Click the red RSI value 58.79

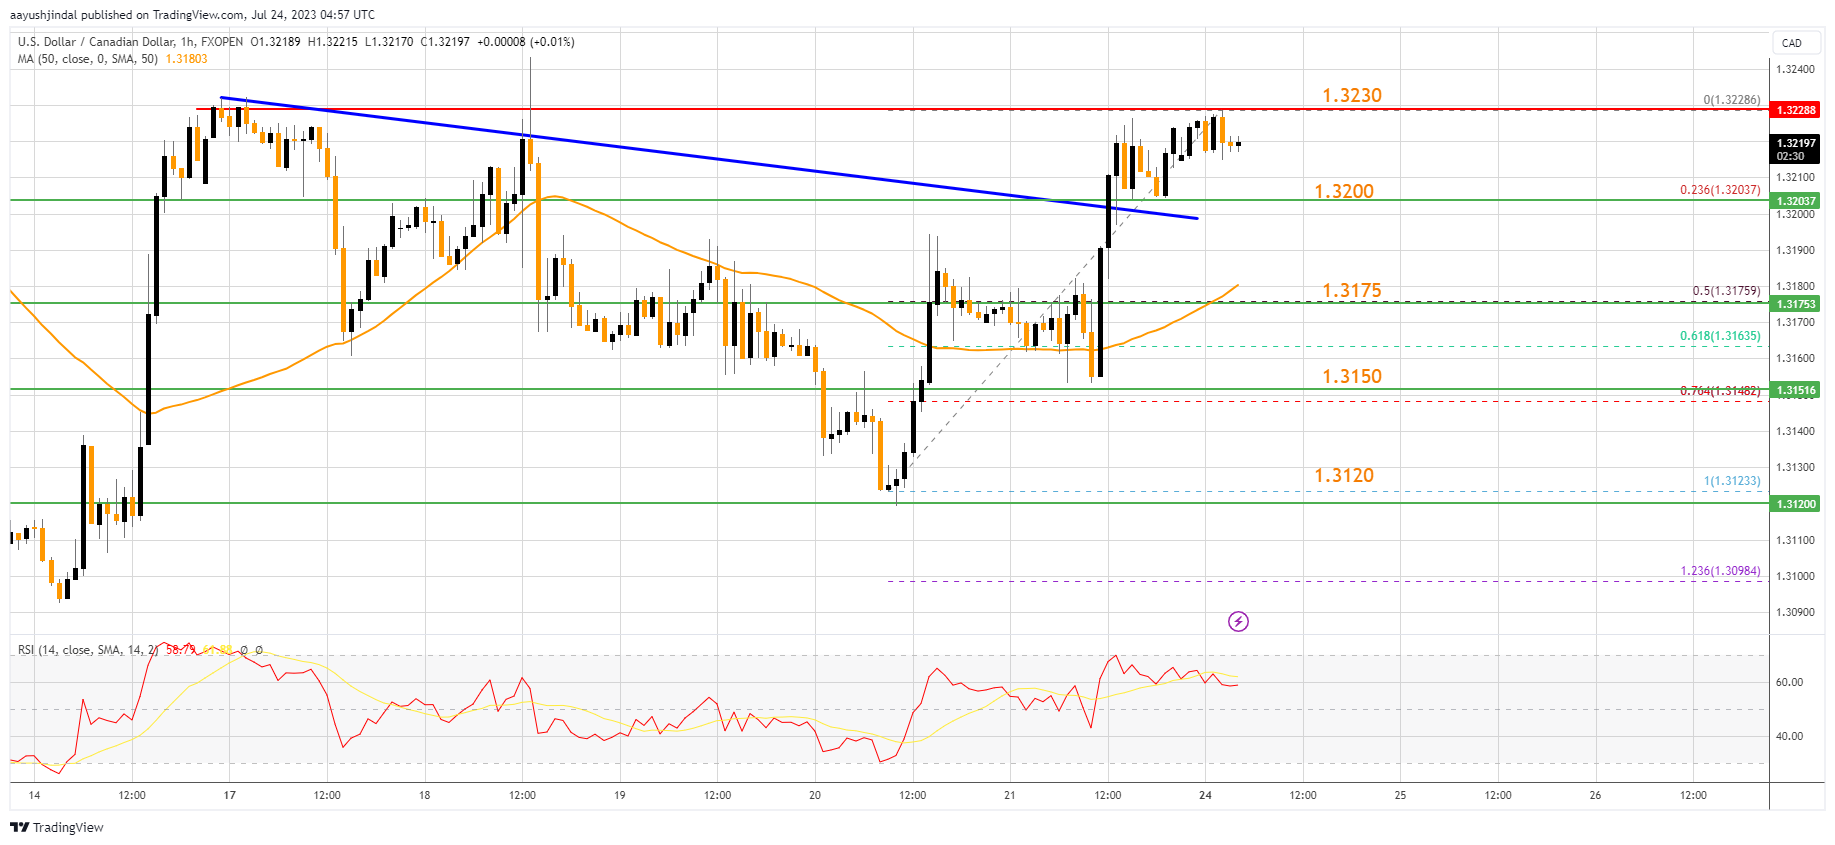tap(181, 650)
